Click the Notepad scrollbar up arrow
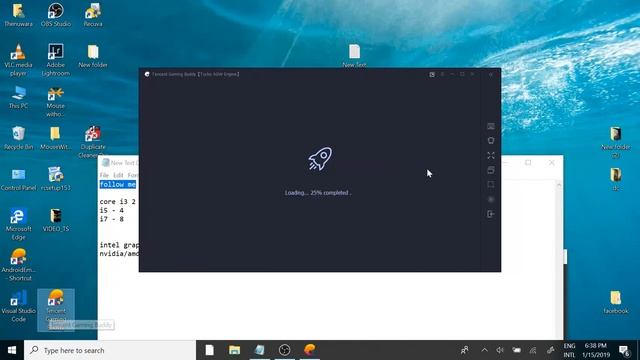This screenshot has width=640, height=360. [559, 185]
